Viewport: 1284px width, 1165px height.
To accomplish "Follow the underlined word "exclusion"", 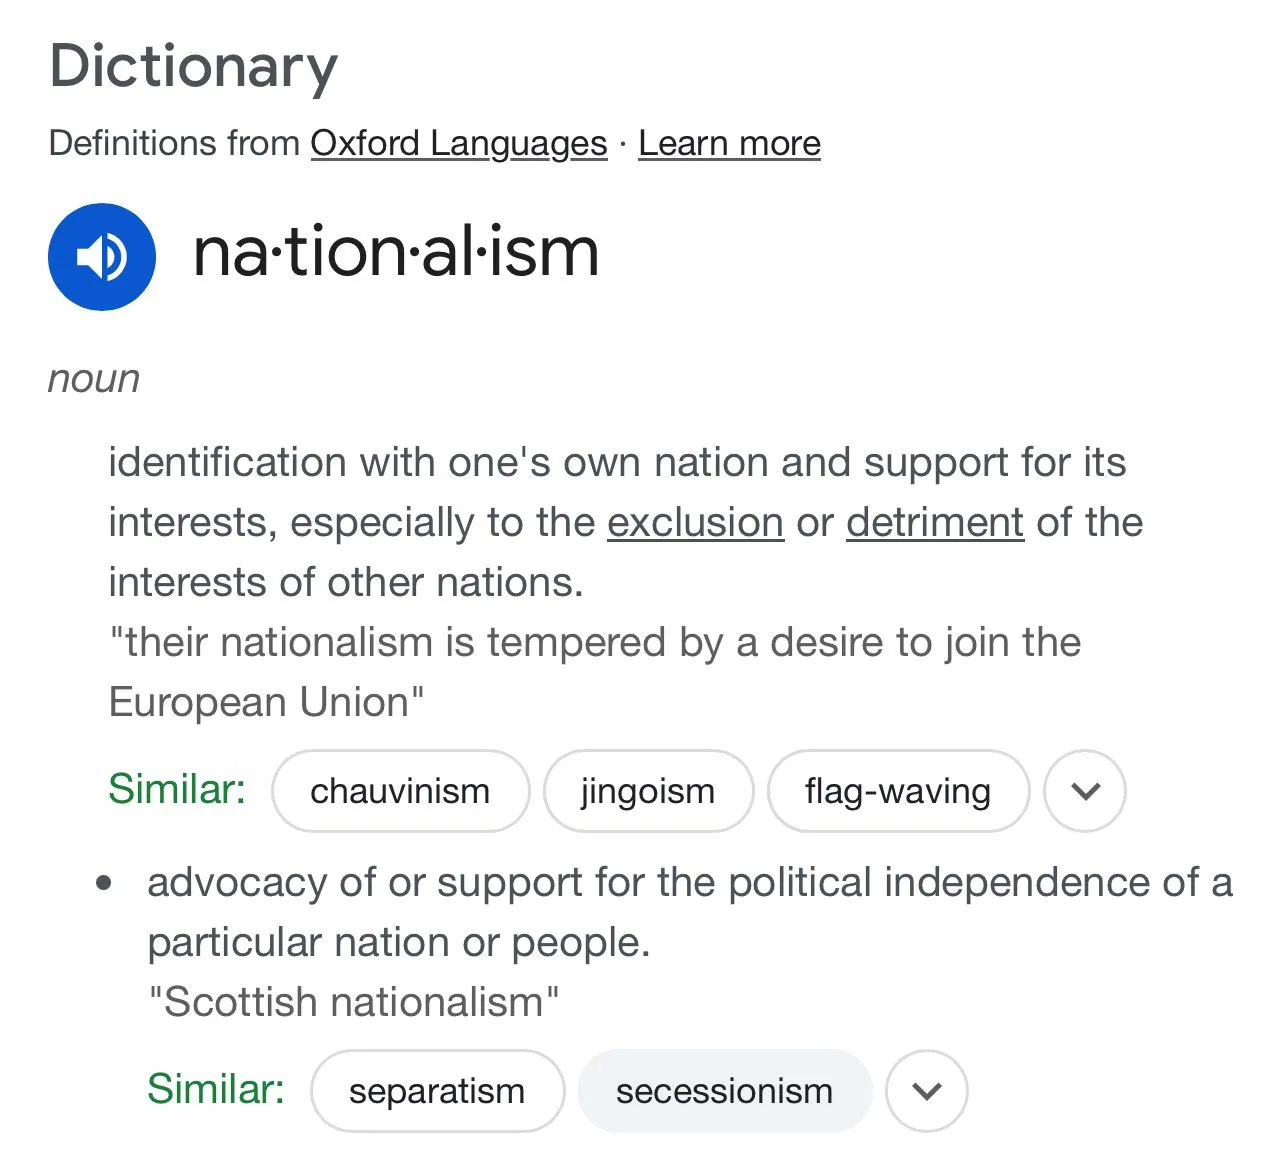I will coord(695,522).
